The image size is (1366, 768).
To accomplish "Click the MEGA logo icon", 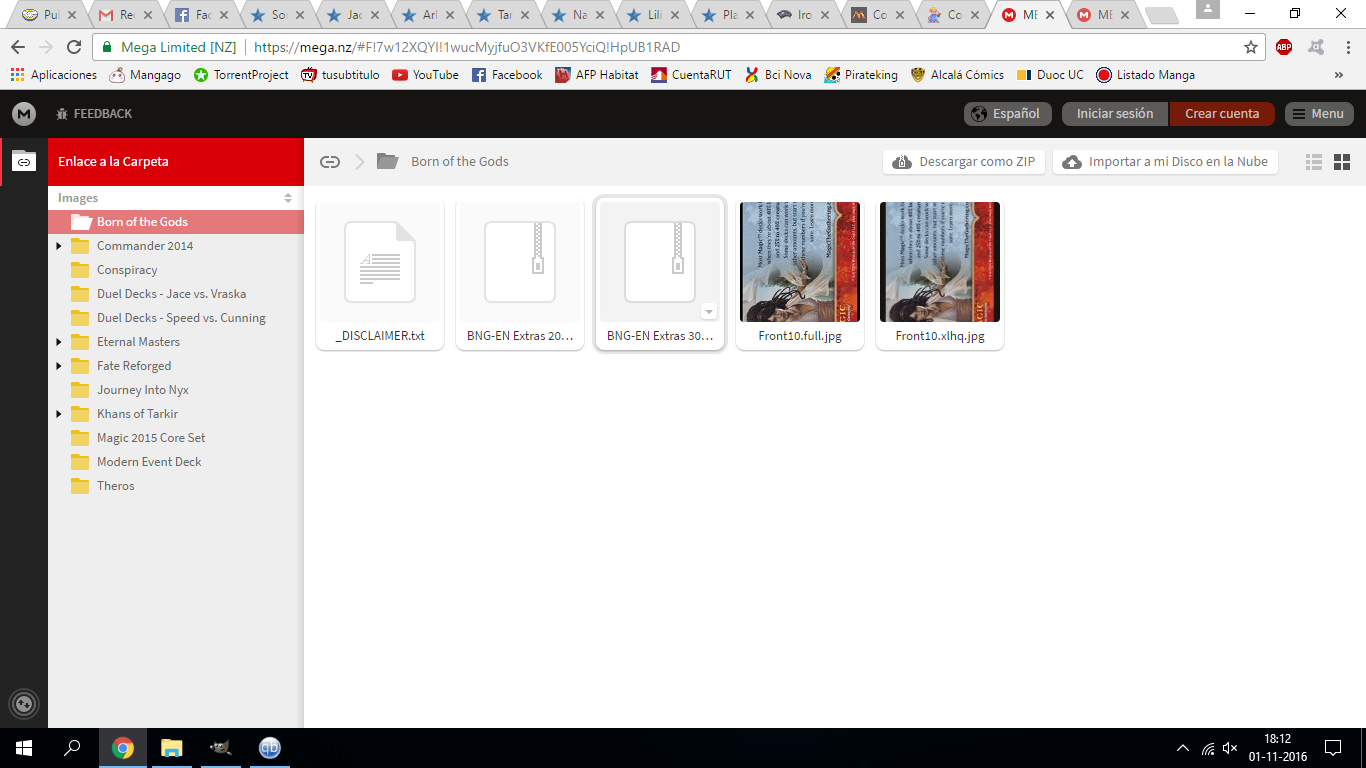I will 24,114.
